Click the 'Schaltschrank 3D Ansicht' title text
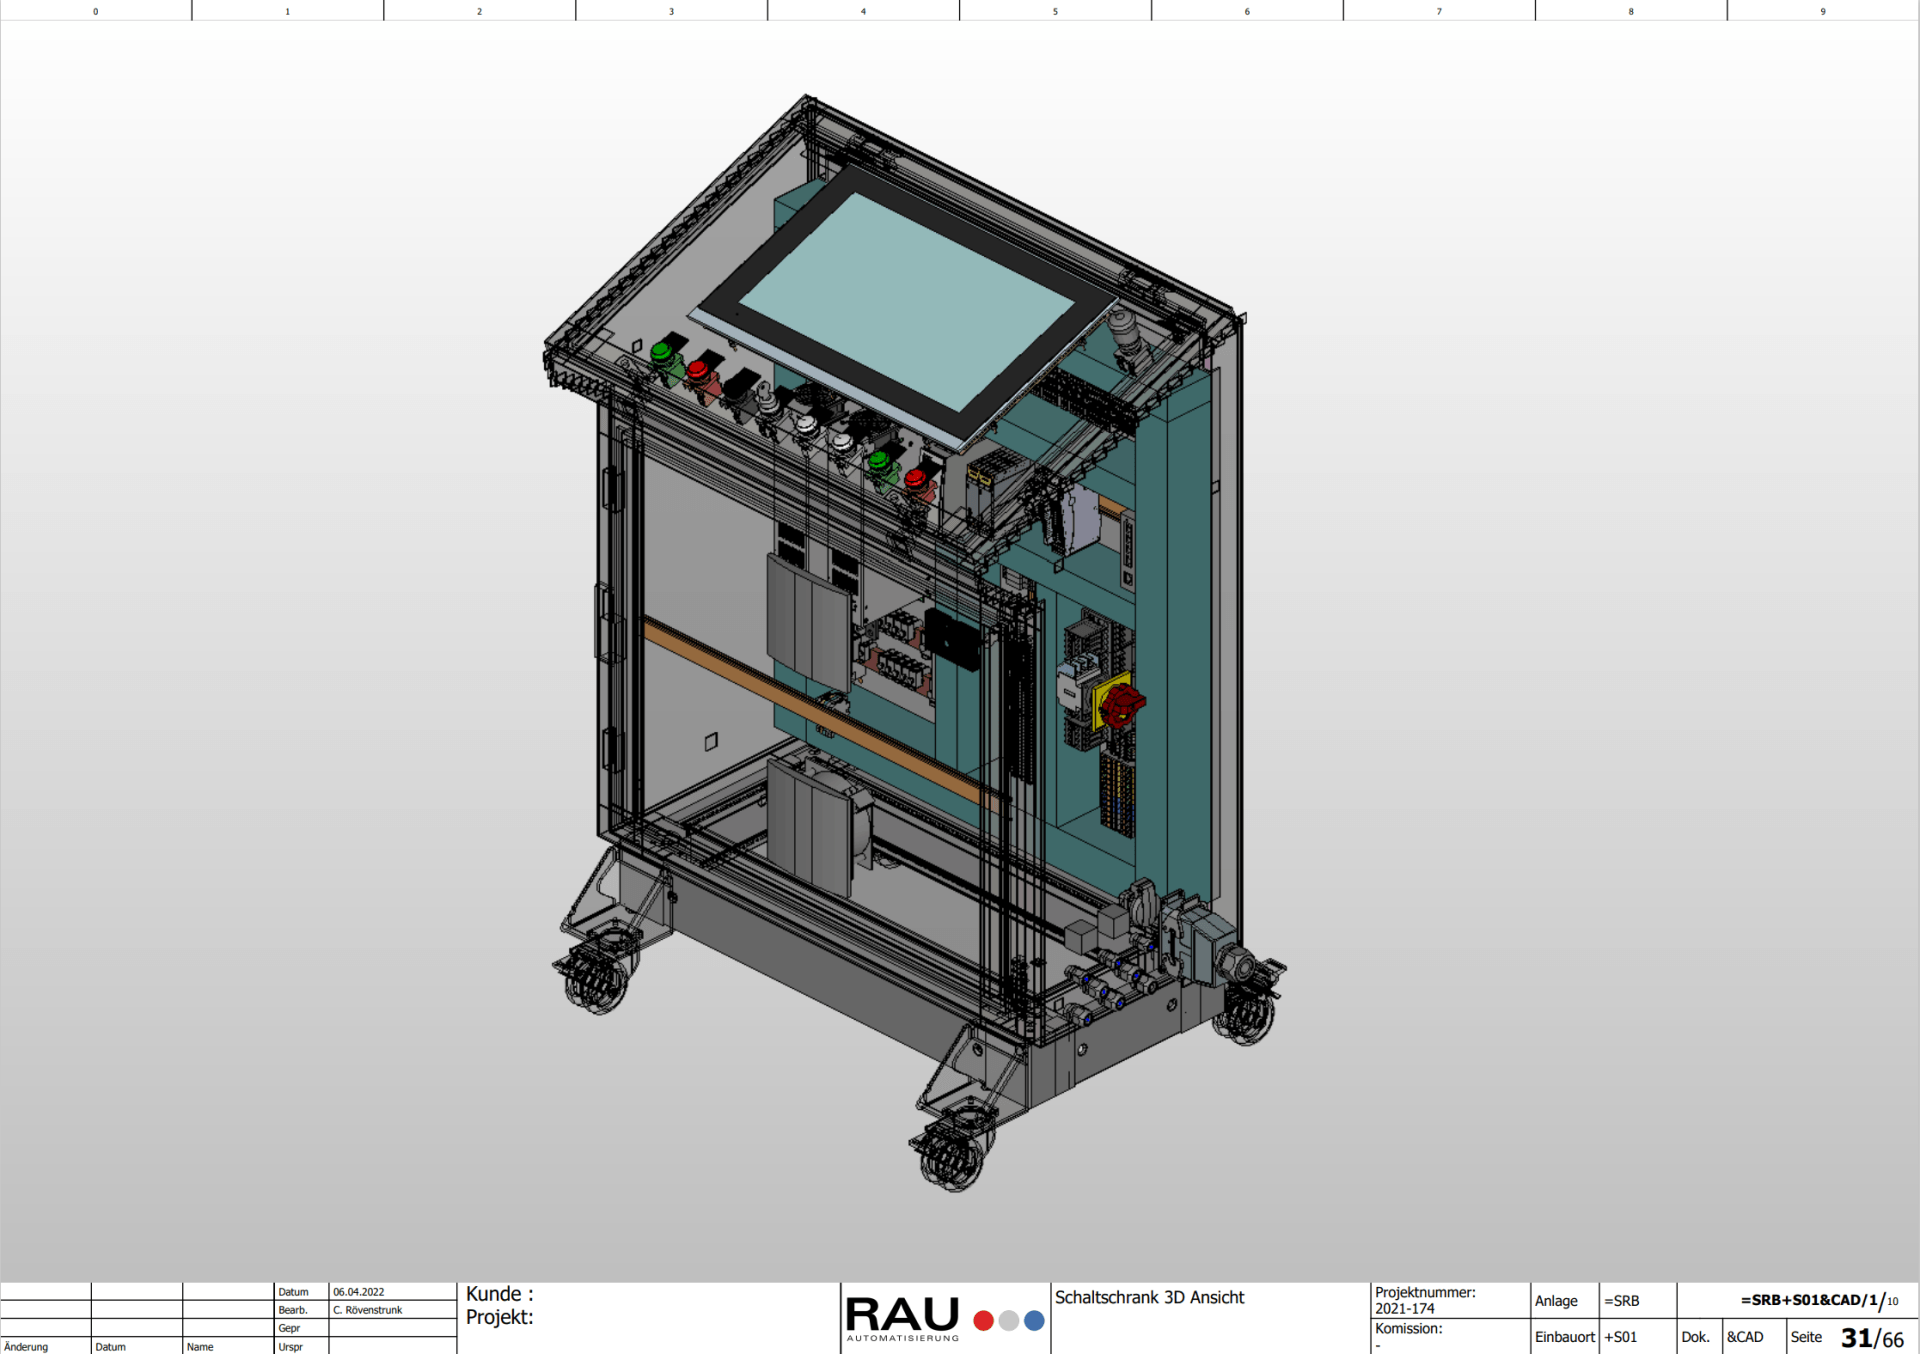This screenshot has height=1354, width=1920. pos(1149,1297)
